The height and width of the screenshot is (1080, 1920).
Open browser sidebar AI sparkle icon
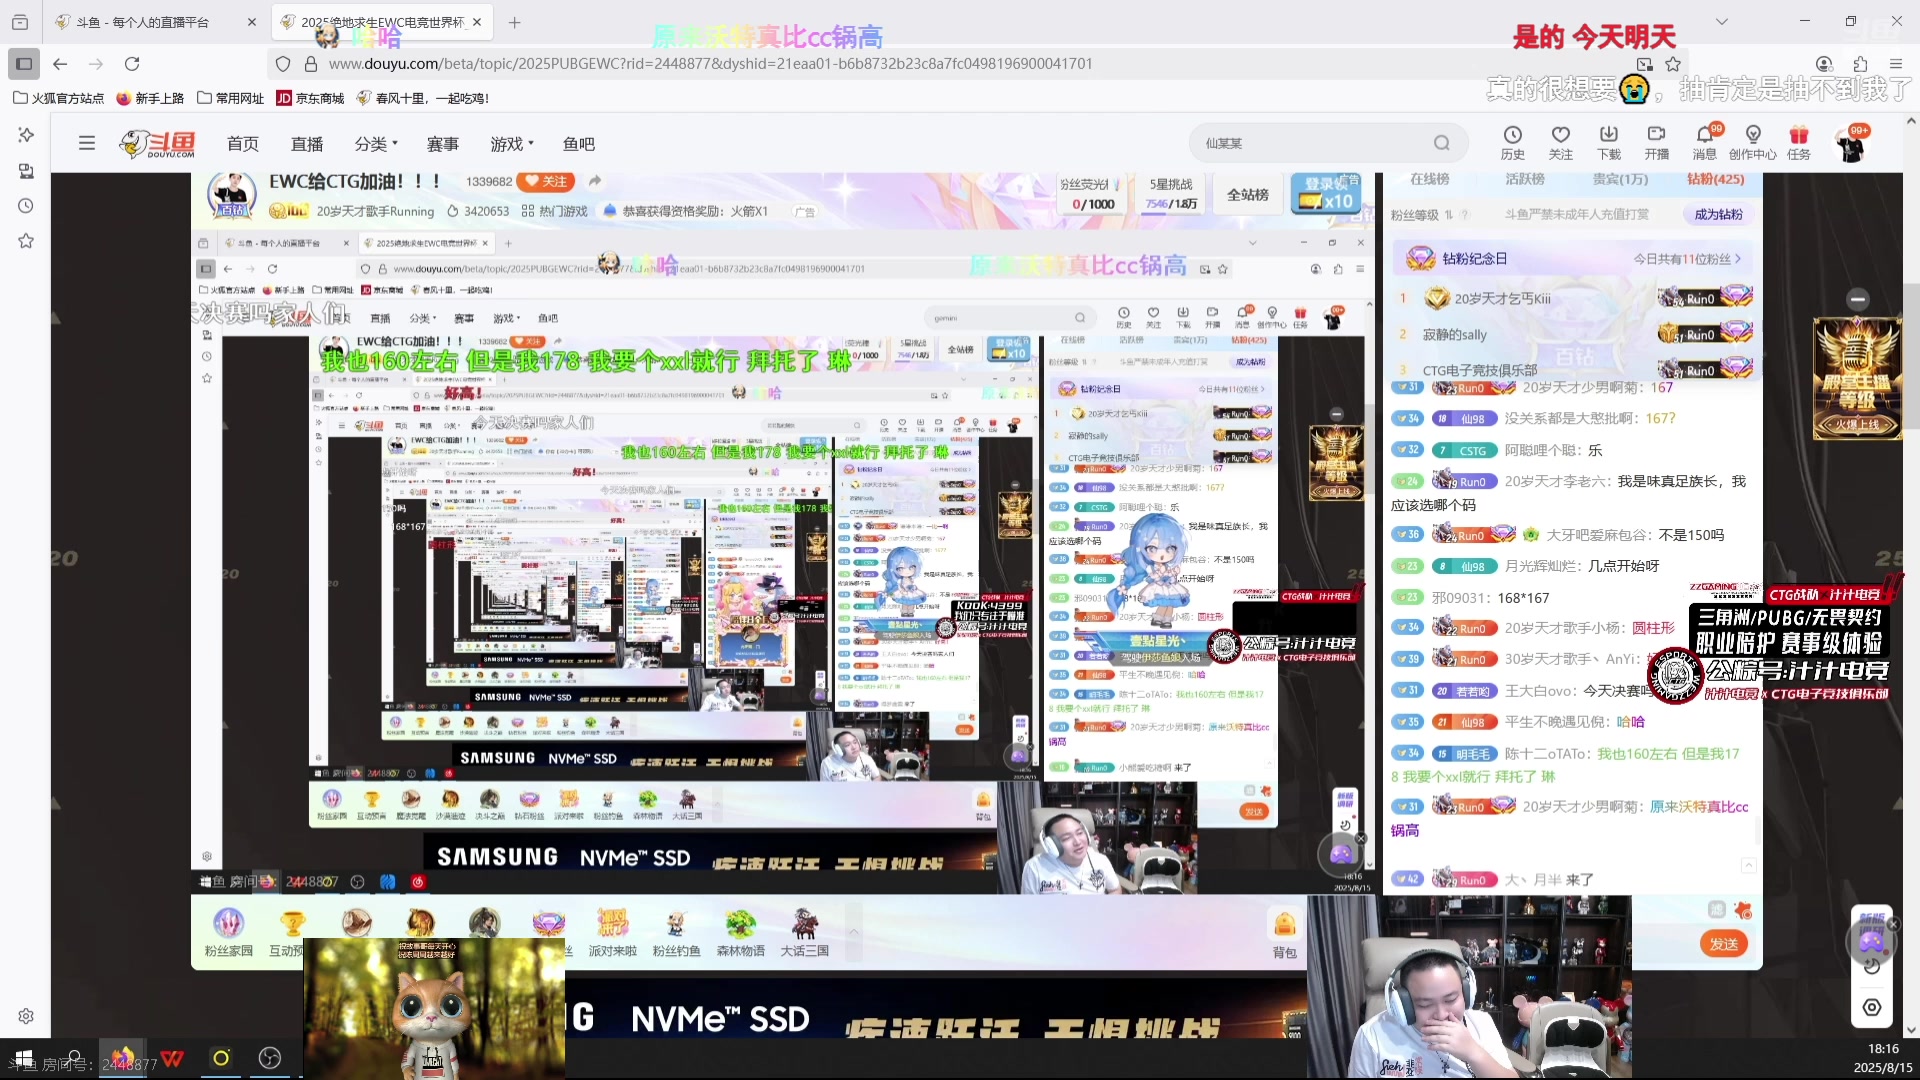click(26, 135)
